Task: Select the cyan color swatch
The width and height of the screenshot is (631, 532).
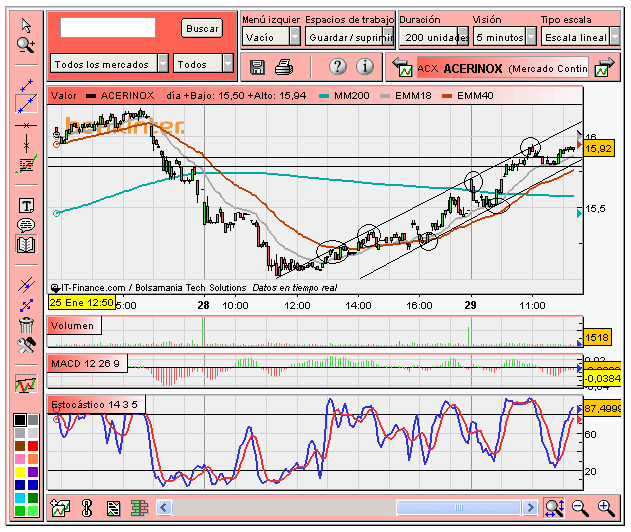Action: (x=20, y=498)
